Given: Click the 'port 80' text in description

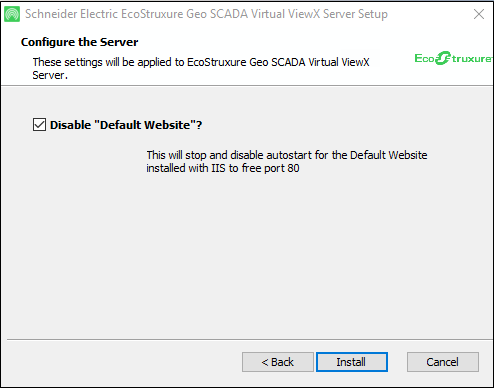Looking at the screenshot, I should pos(282,168).
